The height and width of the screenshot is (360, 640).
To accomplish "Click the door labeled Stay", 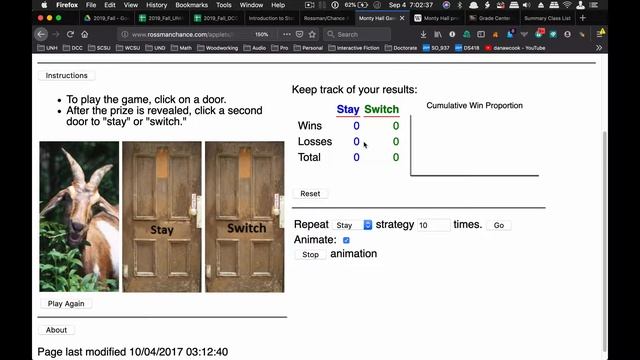I will click(x=162, y=217).
